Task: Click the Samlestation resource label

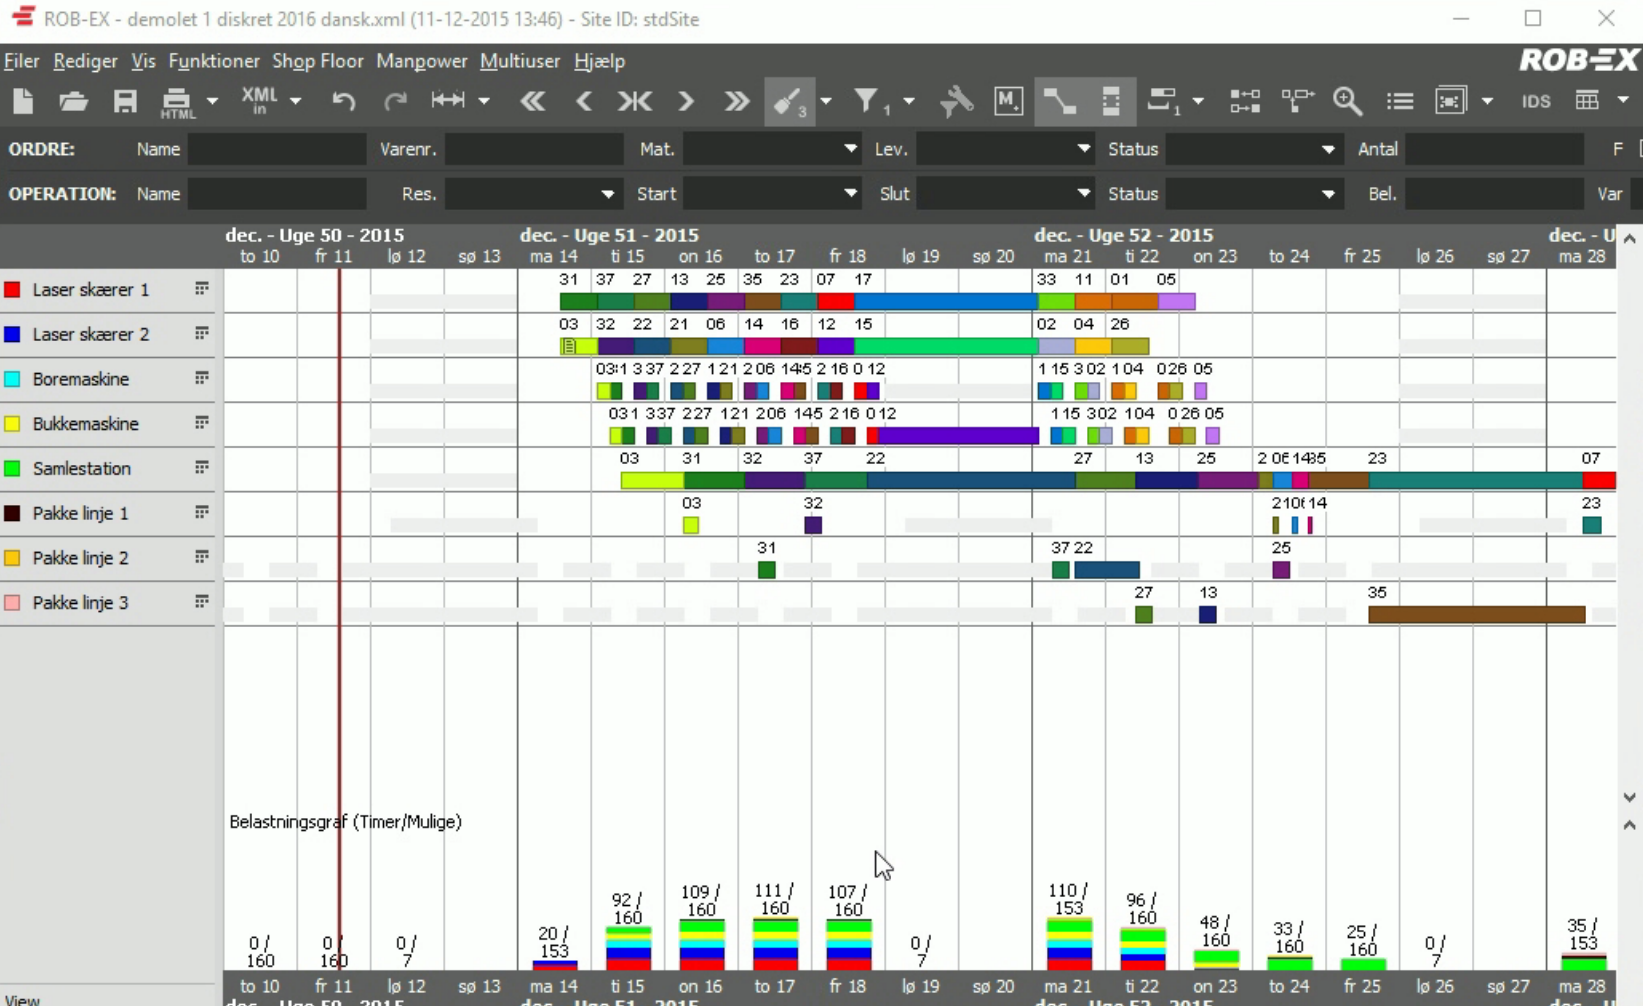Action: [82, 469]
